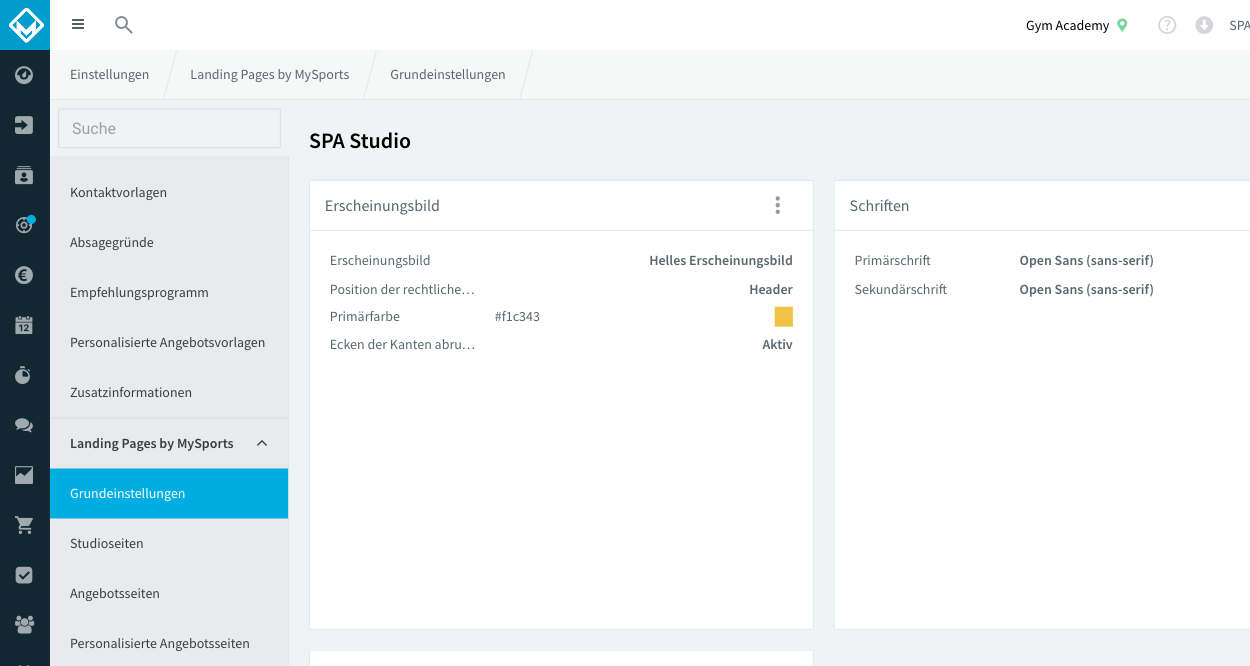Collapse the Landing Pages by MySports section
This screenshot has width=1250, height=666.
click(262, 443)
